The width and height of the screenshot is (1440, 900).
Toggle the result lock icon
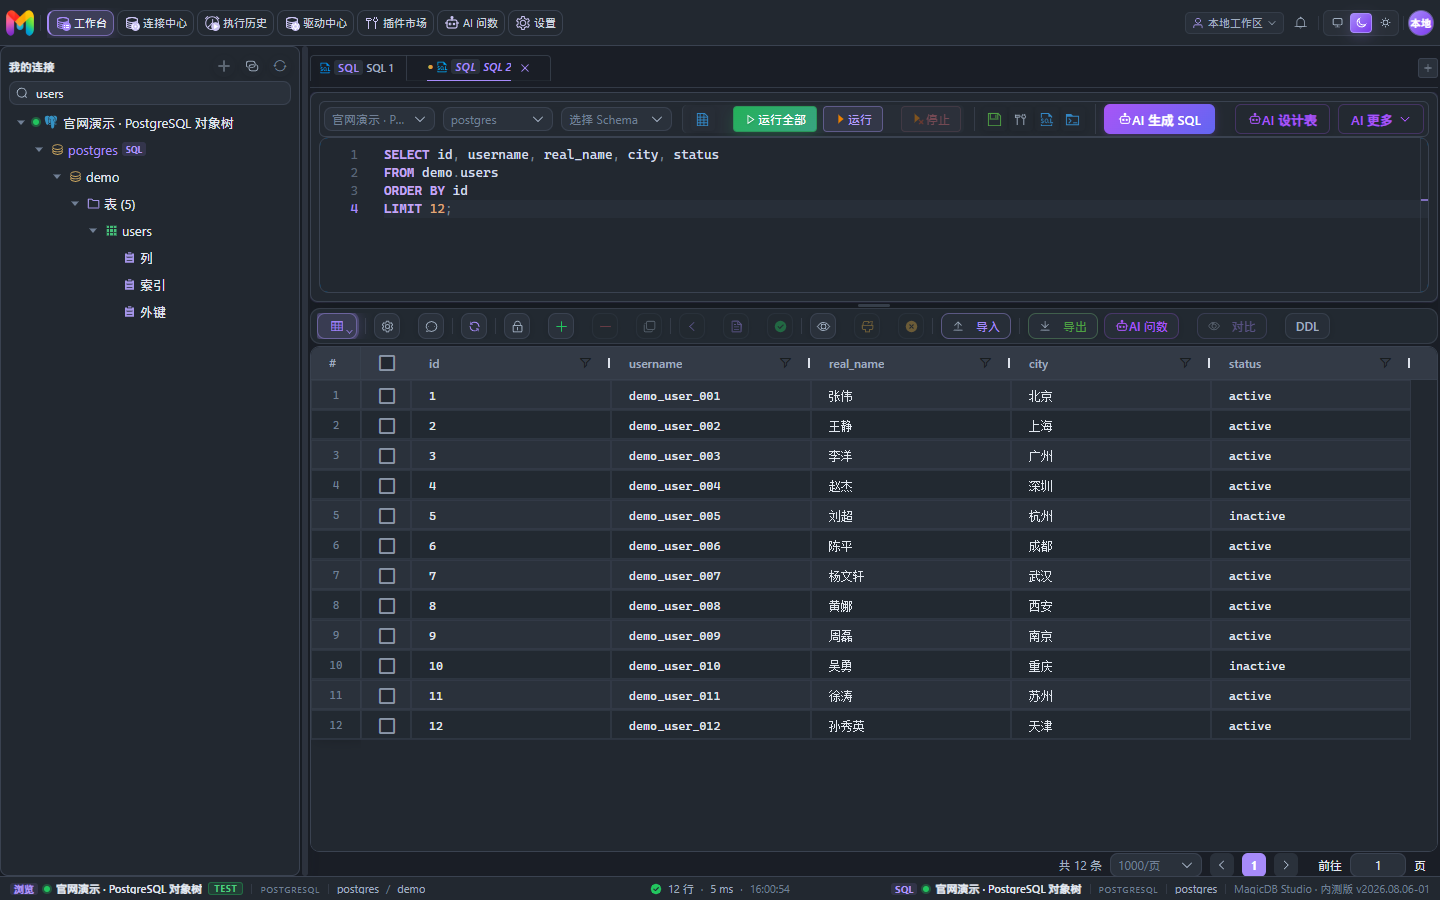pyautogui.click(x=517, y=326)
